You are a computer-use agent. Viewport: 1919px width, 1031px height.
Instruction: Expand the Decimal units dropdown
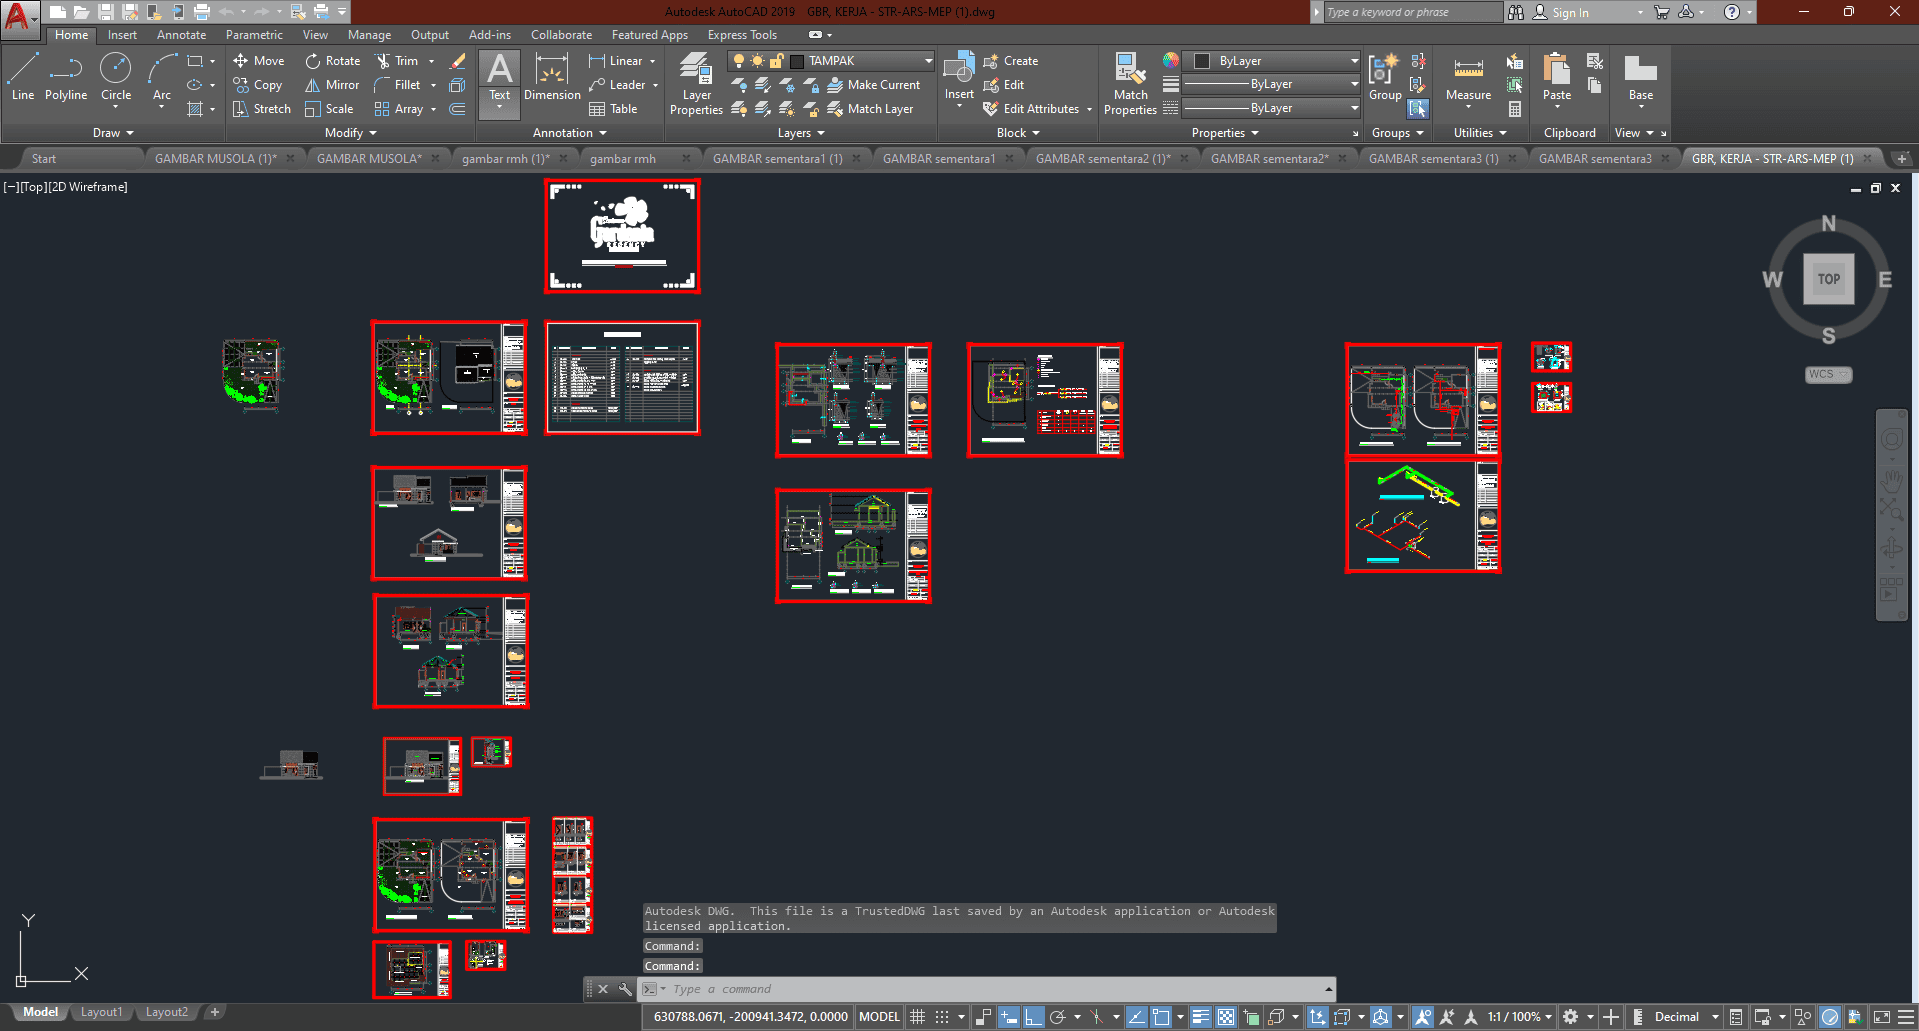coord(1714,1017)
